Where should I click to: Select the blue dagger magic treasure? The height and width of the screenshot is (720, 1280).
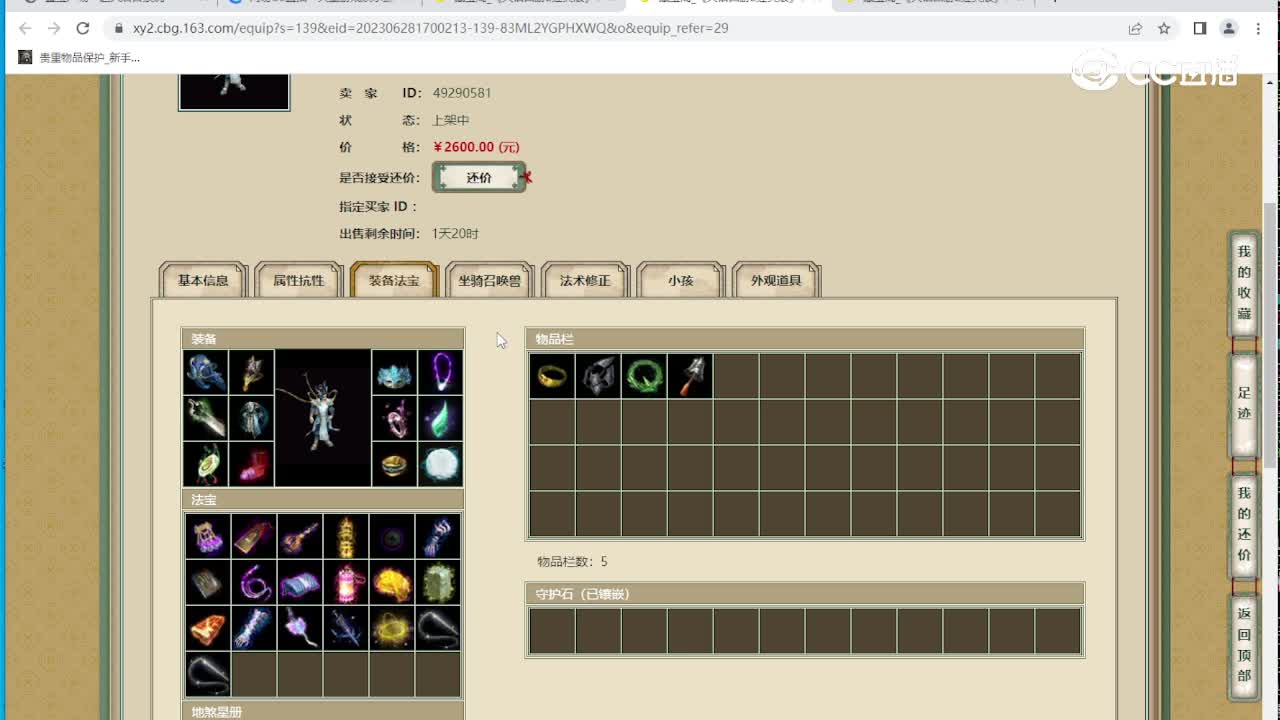coord(346,628)
